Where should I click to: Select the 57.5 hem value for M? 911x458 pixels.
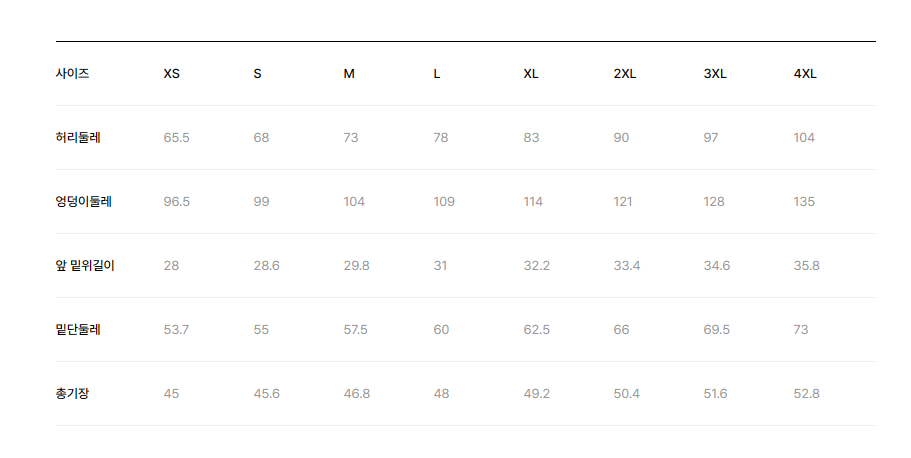point(355,330)
